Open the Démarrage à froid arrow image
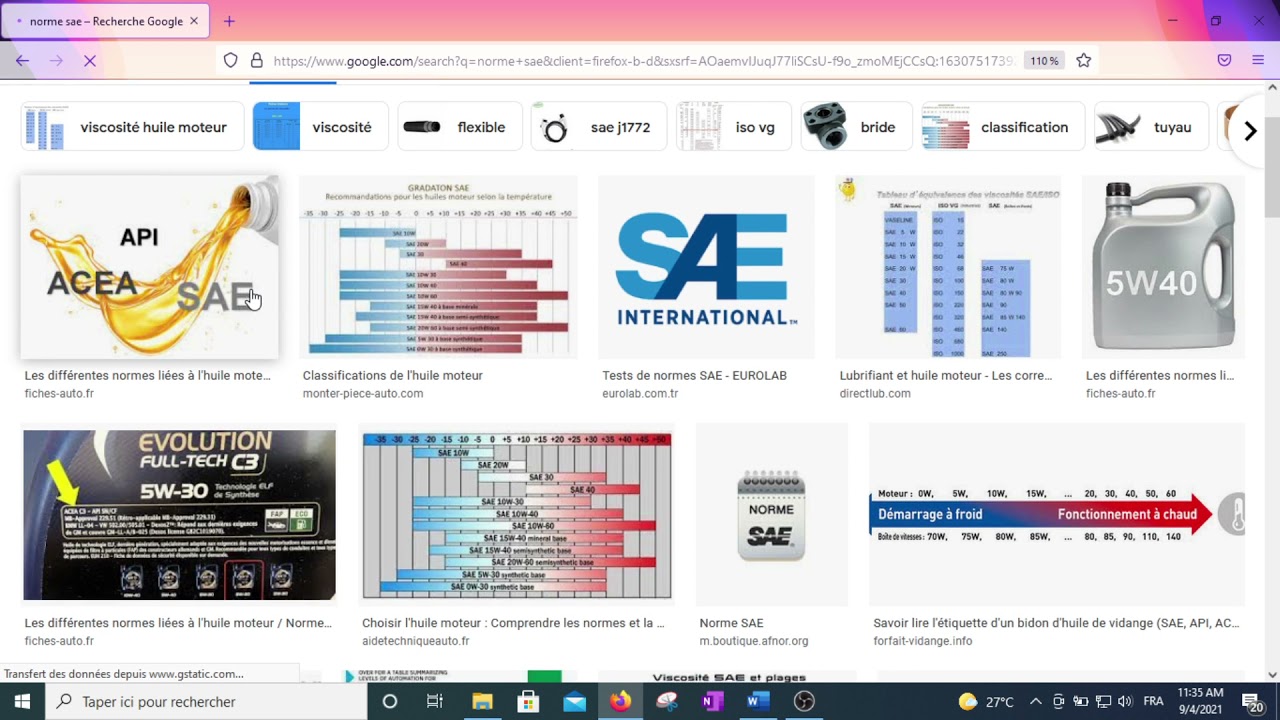This screenshot has height=720, width=1280. (1057, 515)
